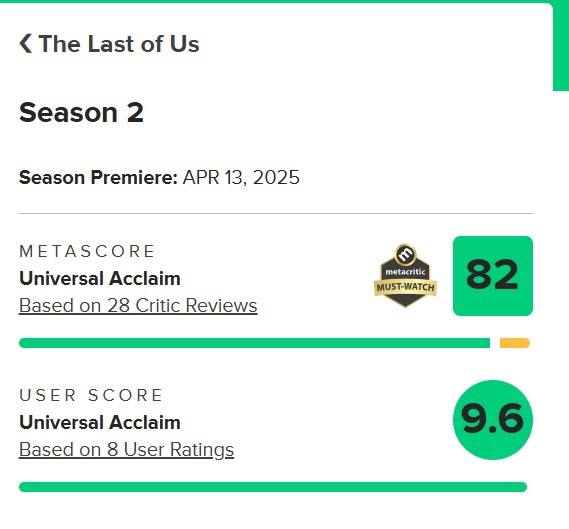Open The Last of Us show title link
Image resolution: width=569 pixels, height=529 pixels.
tap(119, 44)
